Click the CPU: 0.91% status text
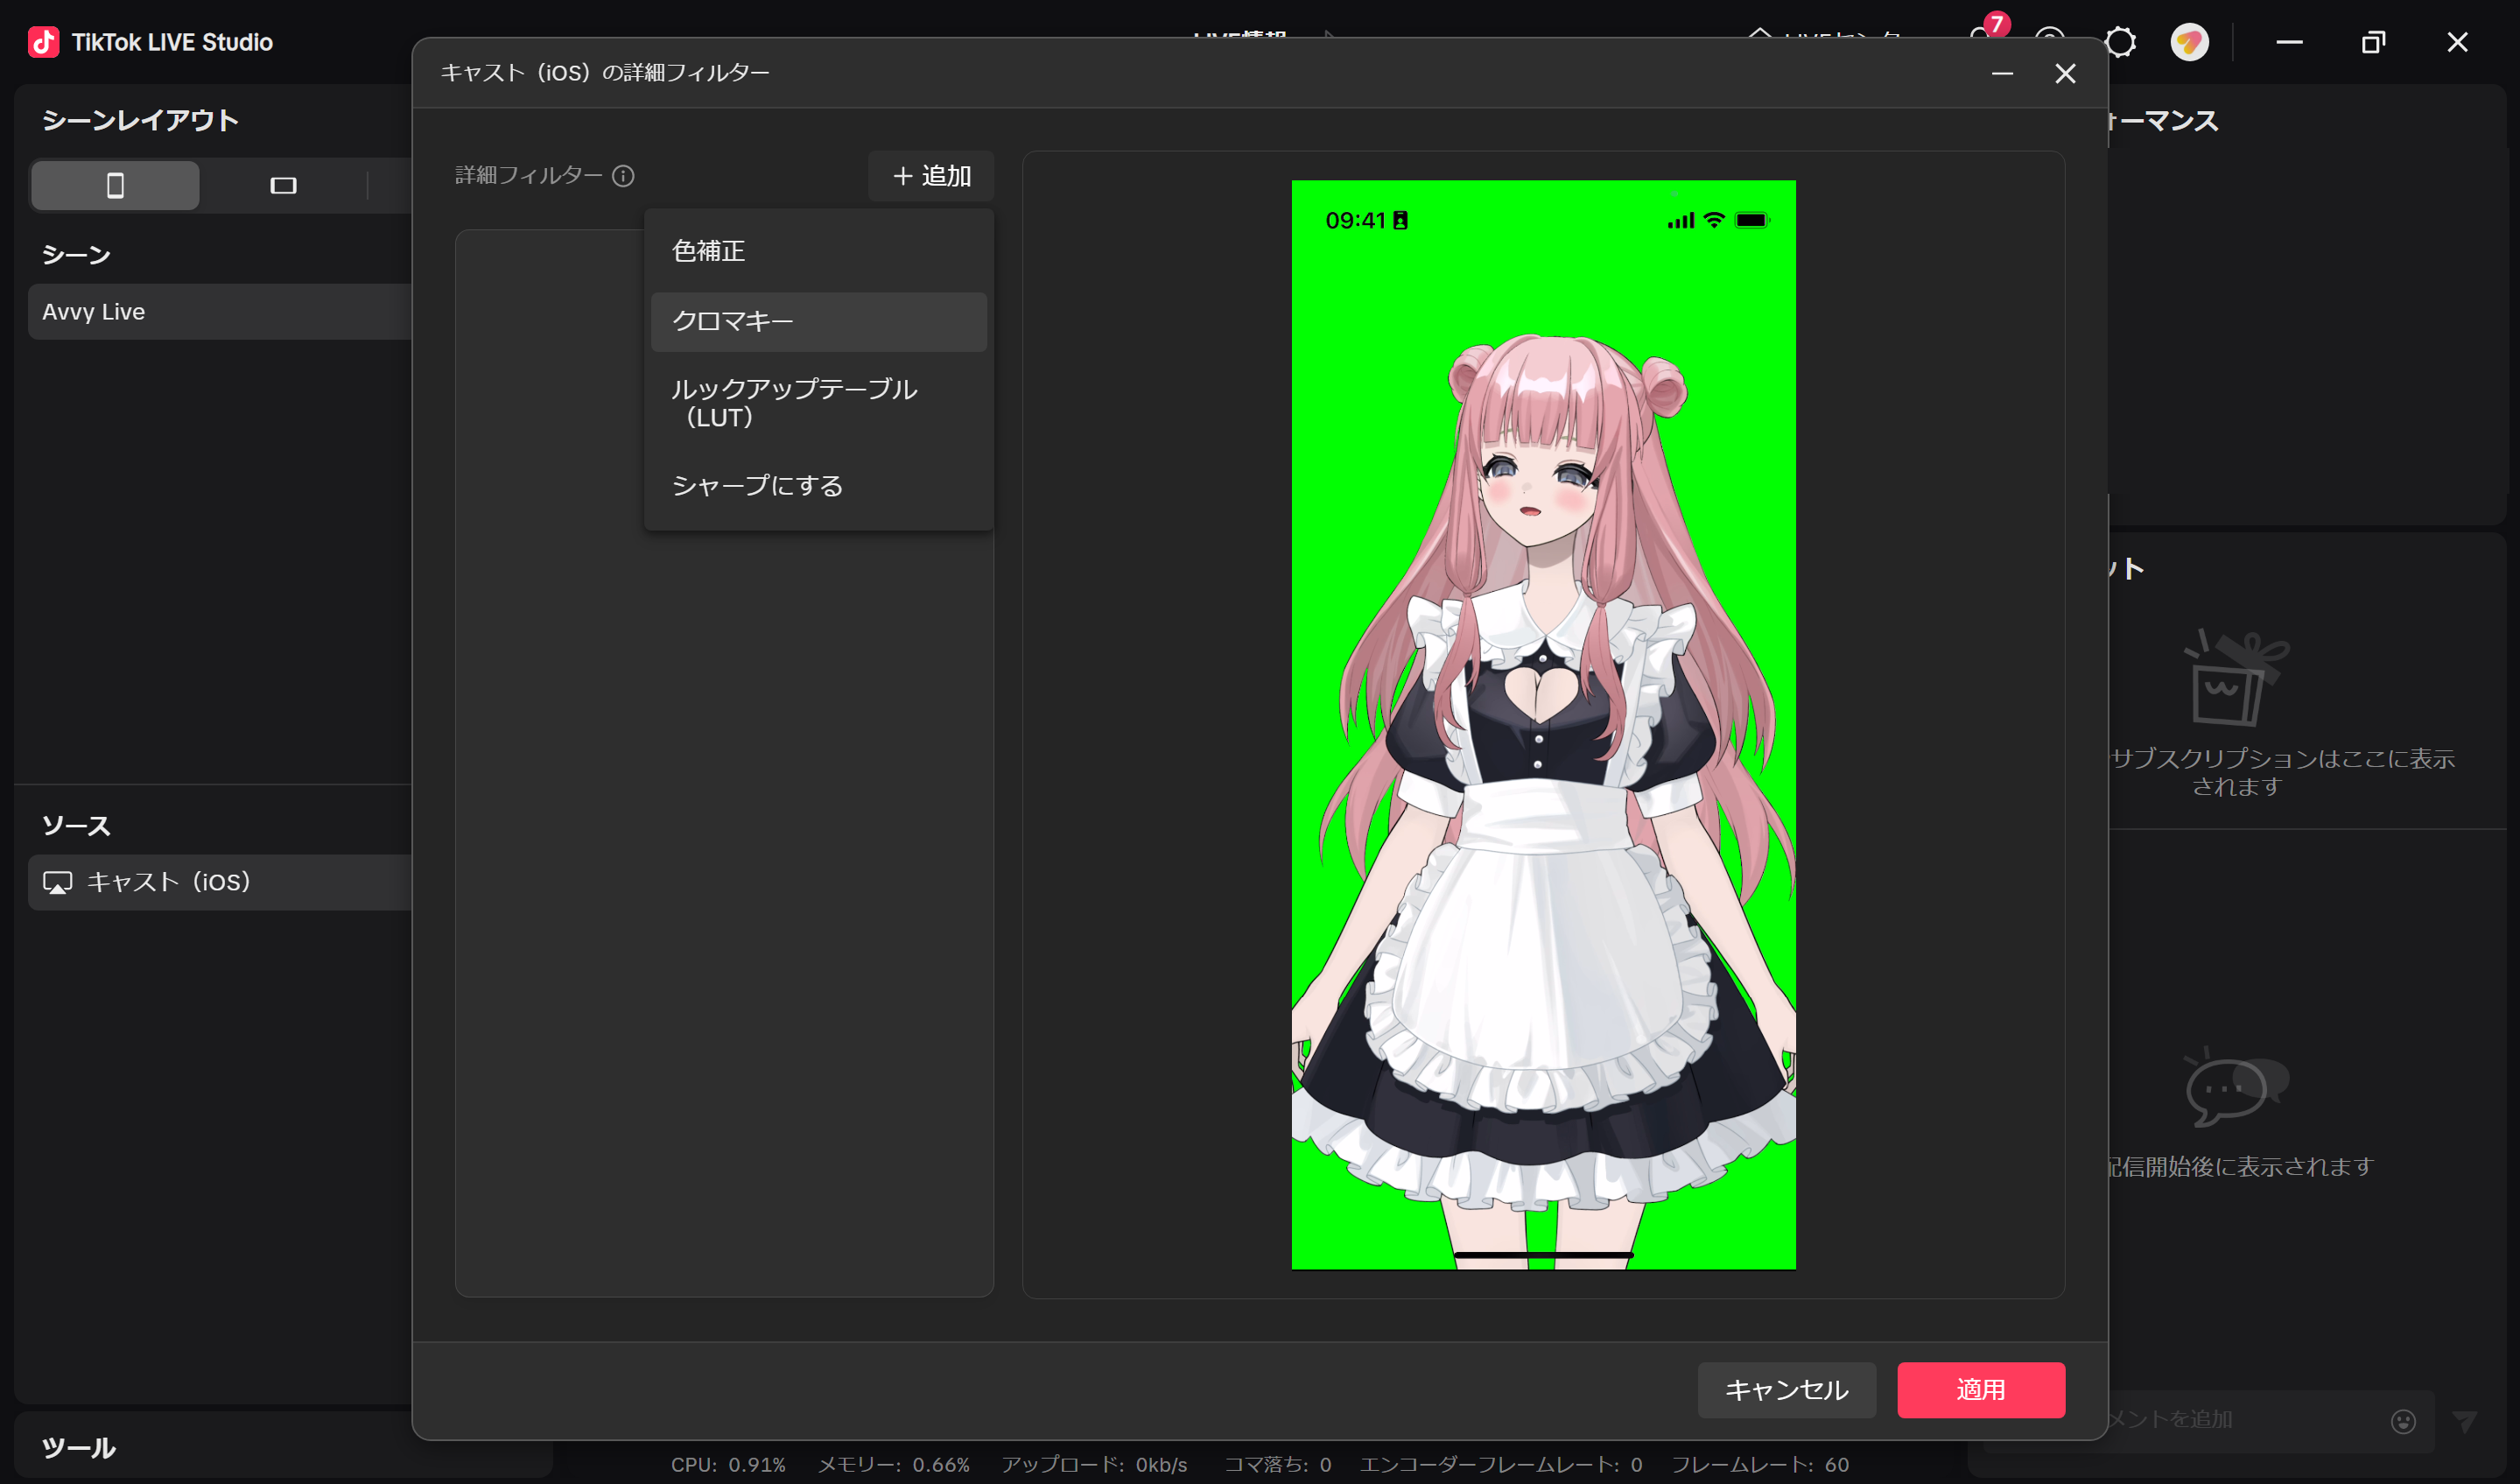2520x1484 pixels. (x=728, y=1465)
